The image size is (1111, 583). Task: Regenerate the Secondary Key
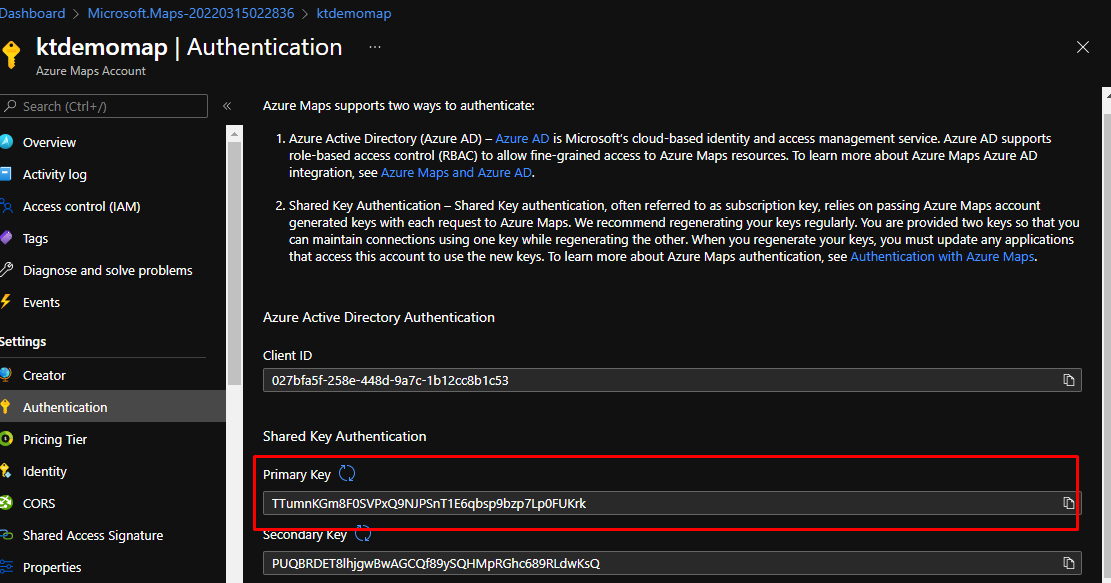pyautogui.click(x=363, y=533)
